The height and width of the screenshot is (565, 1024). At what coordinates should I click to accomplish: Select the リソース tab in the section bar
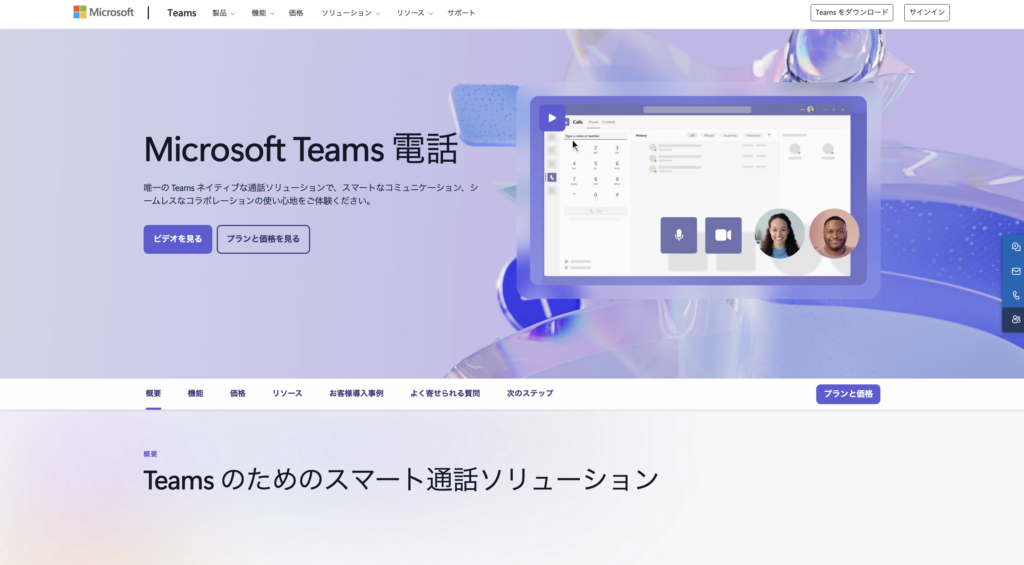[287, 393]
